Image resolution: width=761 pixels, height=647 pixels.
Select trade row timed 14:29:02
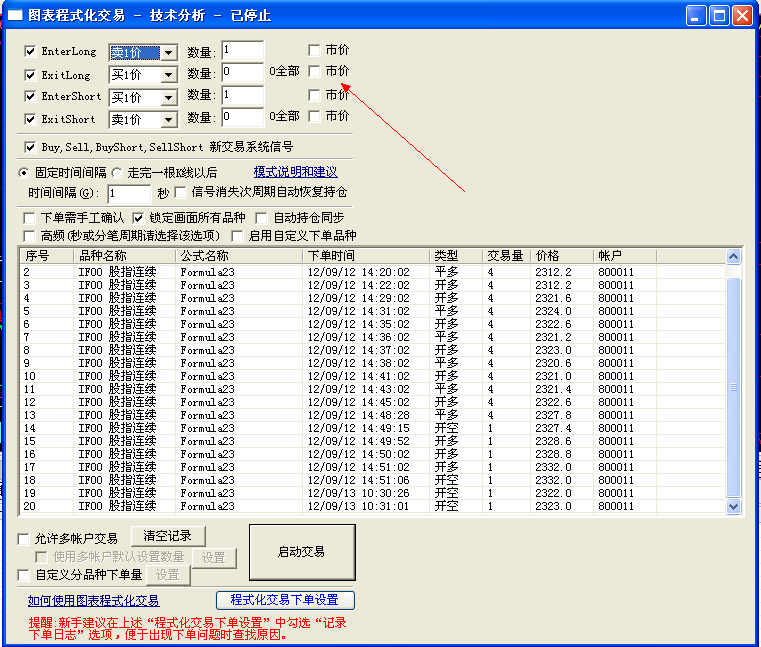[x=373, y=299]
